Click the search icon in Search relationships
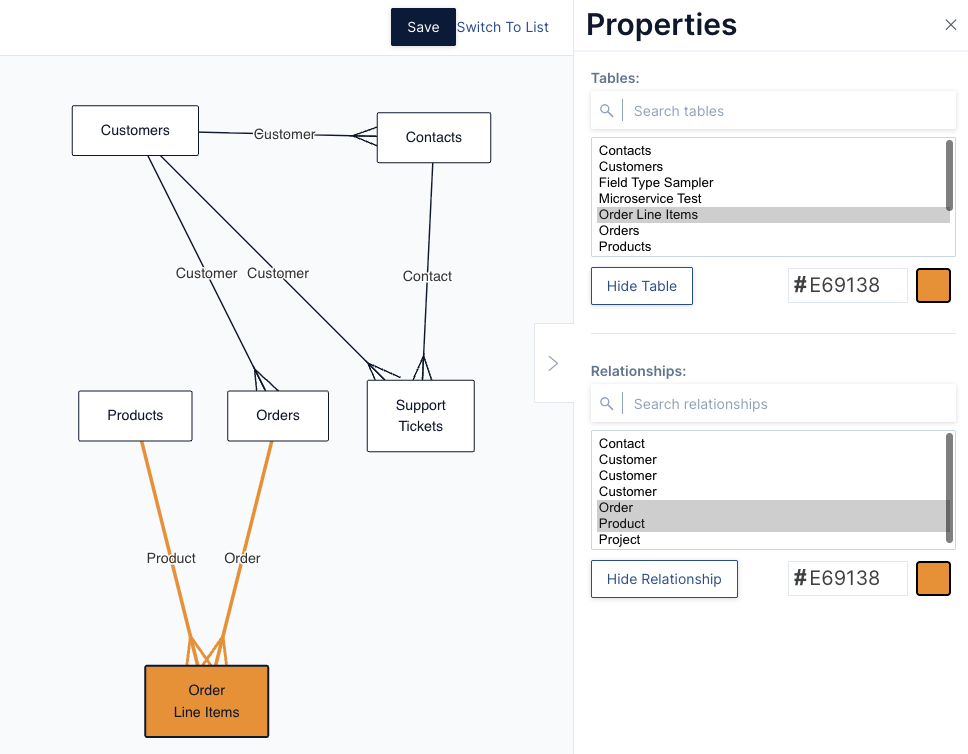 point(606,404)
